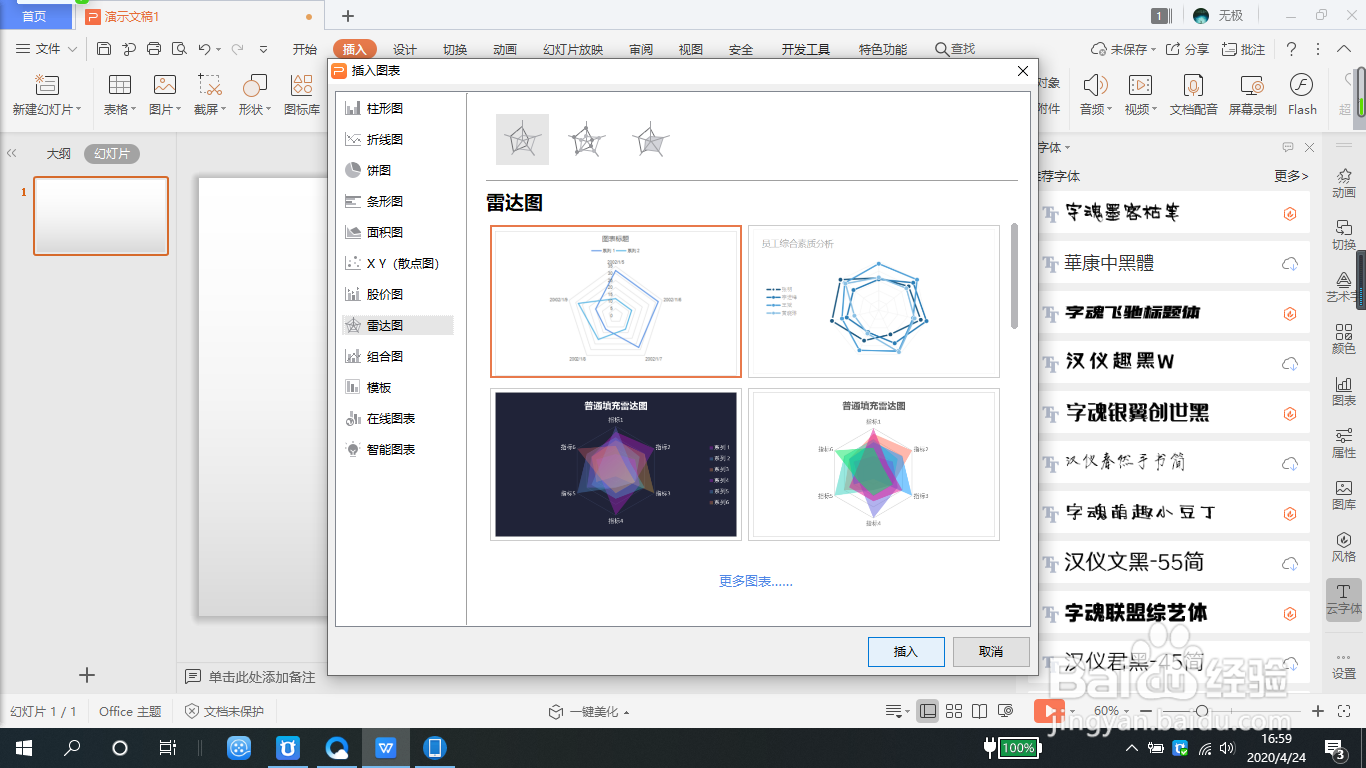Select the 柱形图 chart type
The width and height of the screenshot is (1366, 768).
pyautogui.click(x=397, y=108)
